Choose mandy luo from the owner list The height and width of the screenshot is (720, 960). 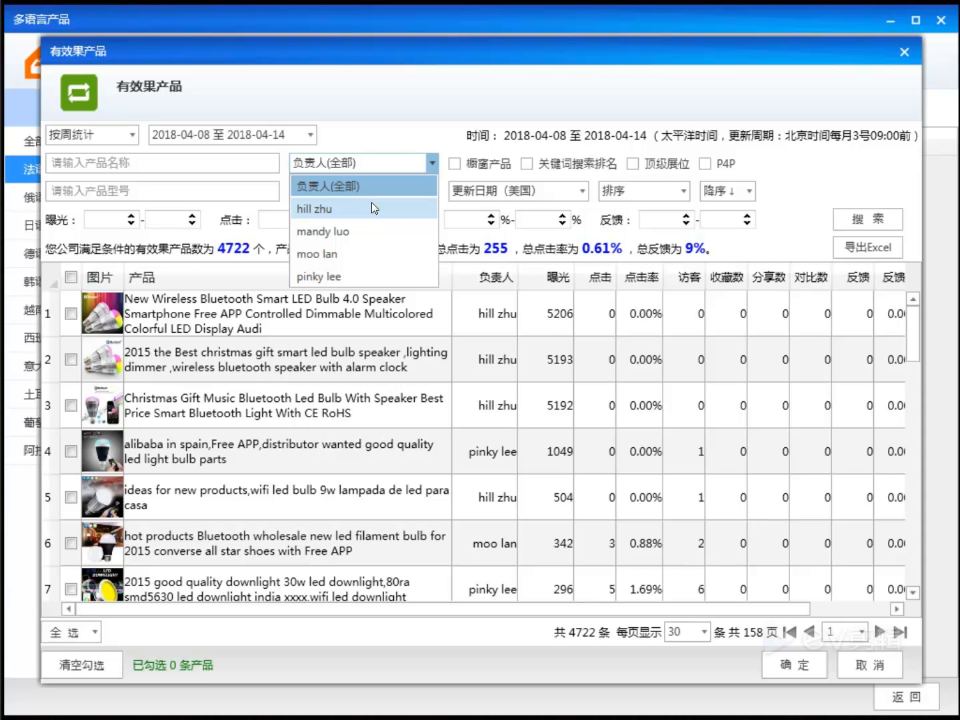pyautogui.click(x=364, y=231)
